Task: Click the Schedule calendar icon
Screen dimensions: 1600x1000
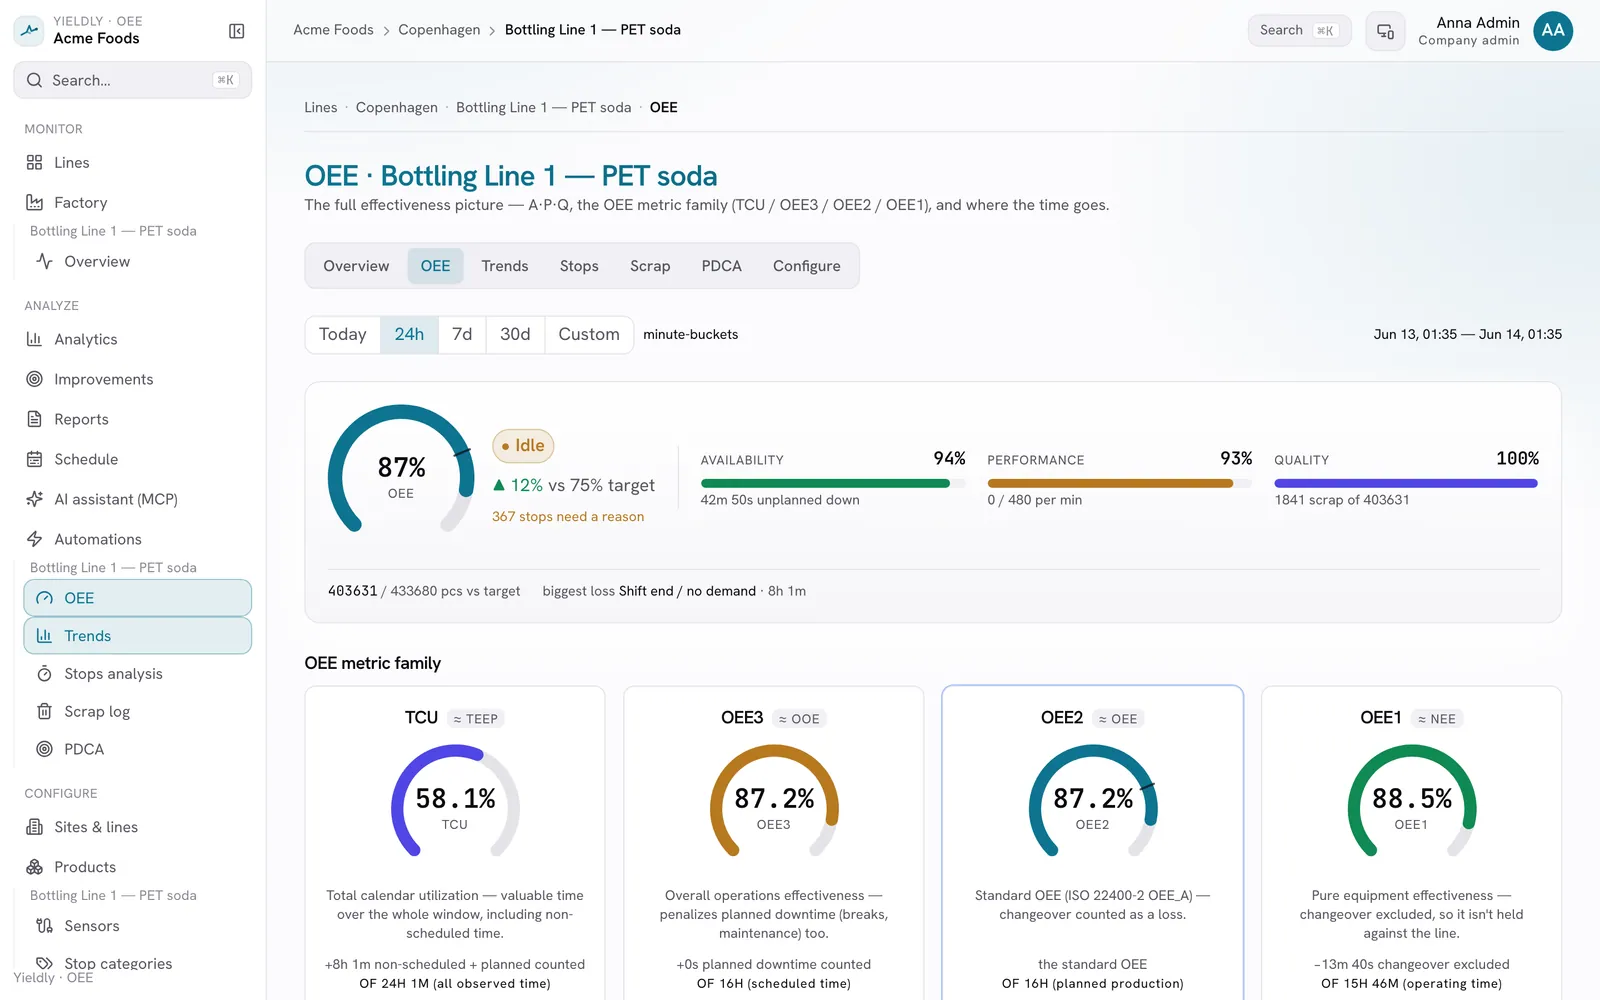Action: (x=34, y=459)
